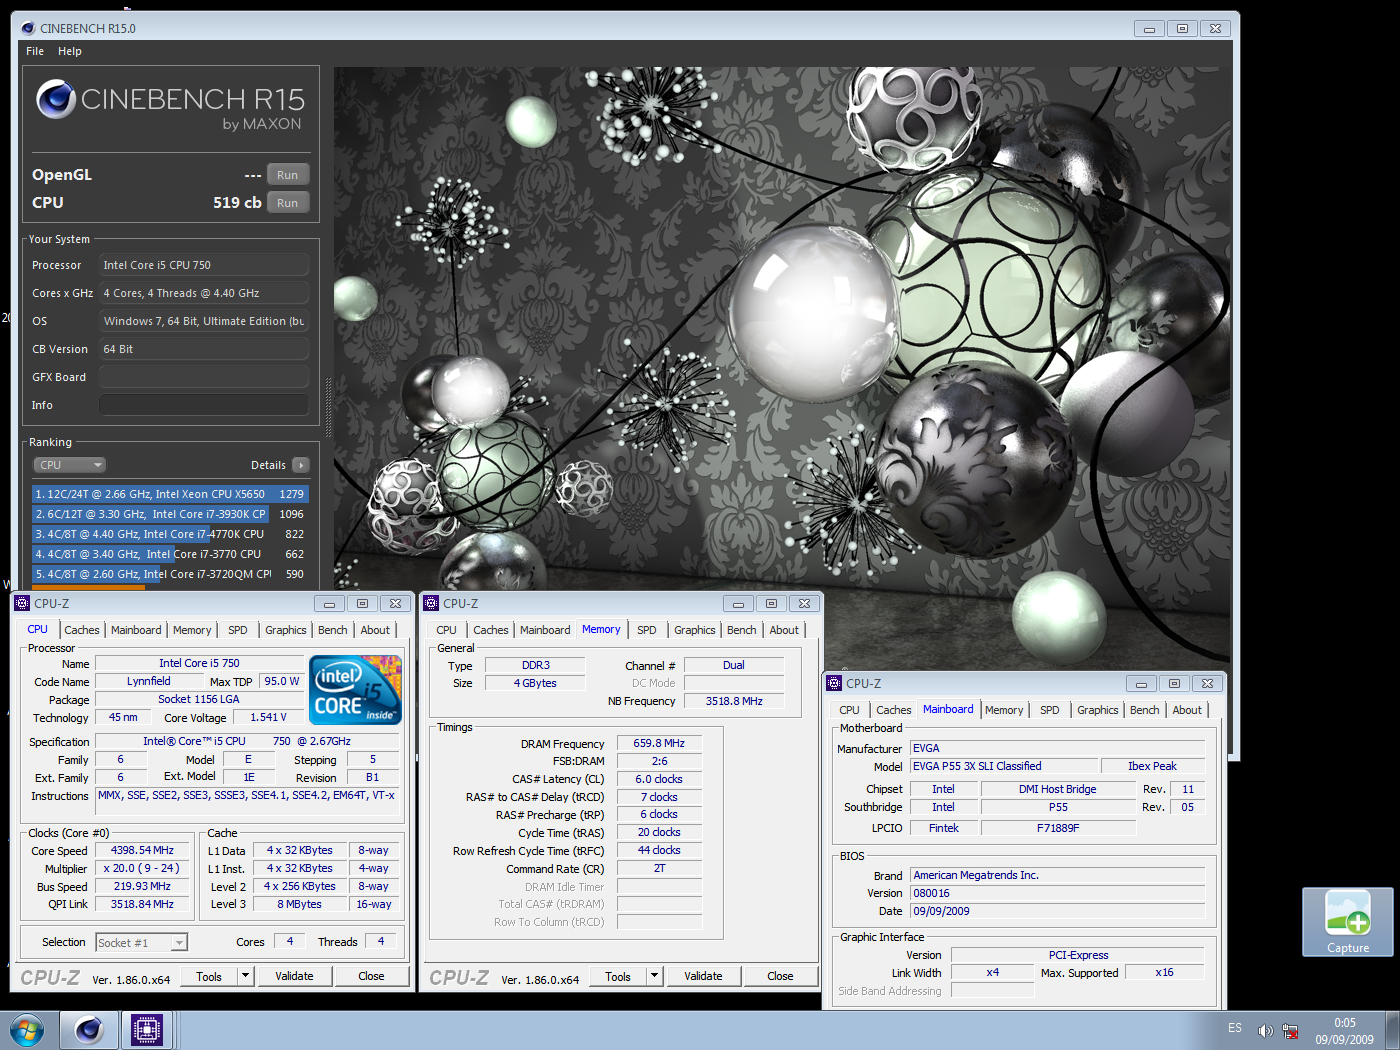Select Memory tab in Mainboard CPU-Z window
Viewport: 1400px width, 1050px height.
click(x=1004, y=710)
